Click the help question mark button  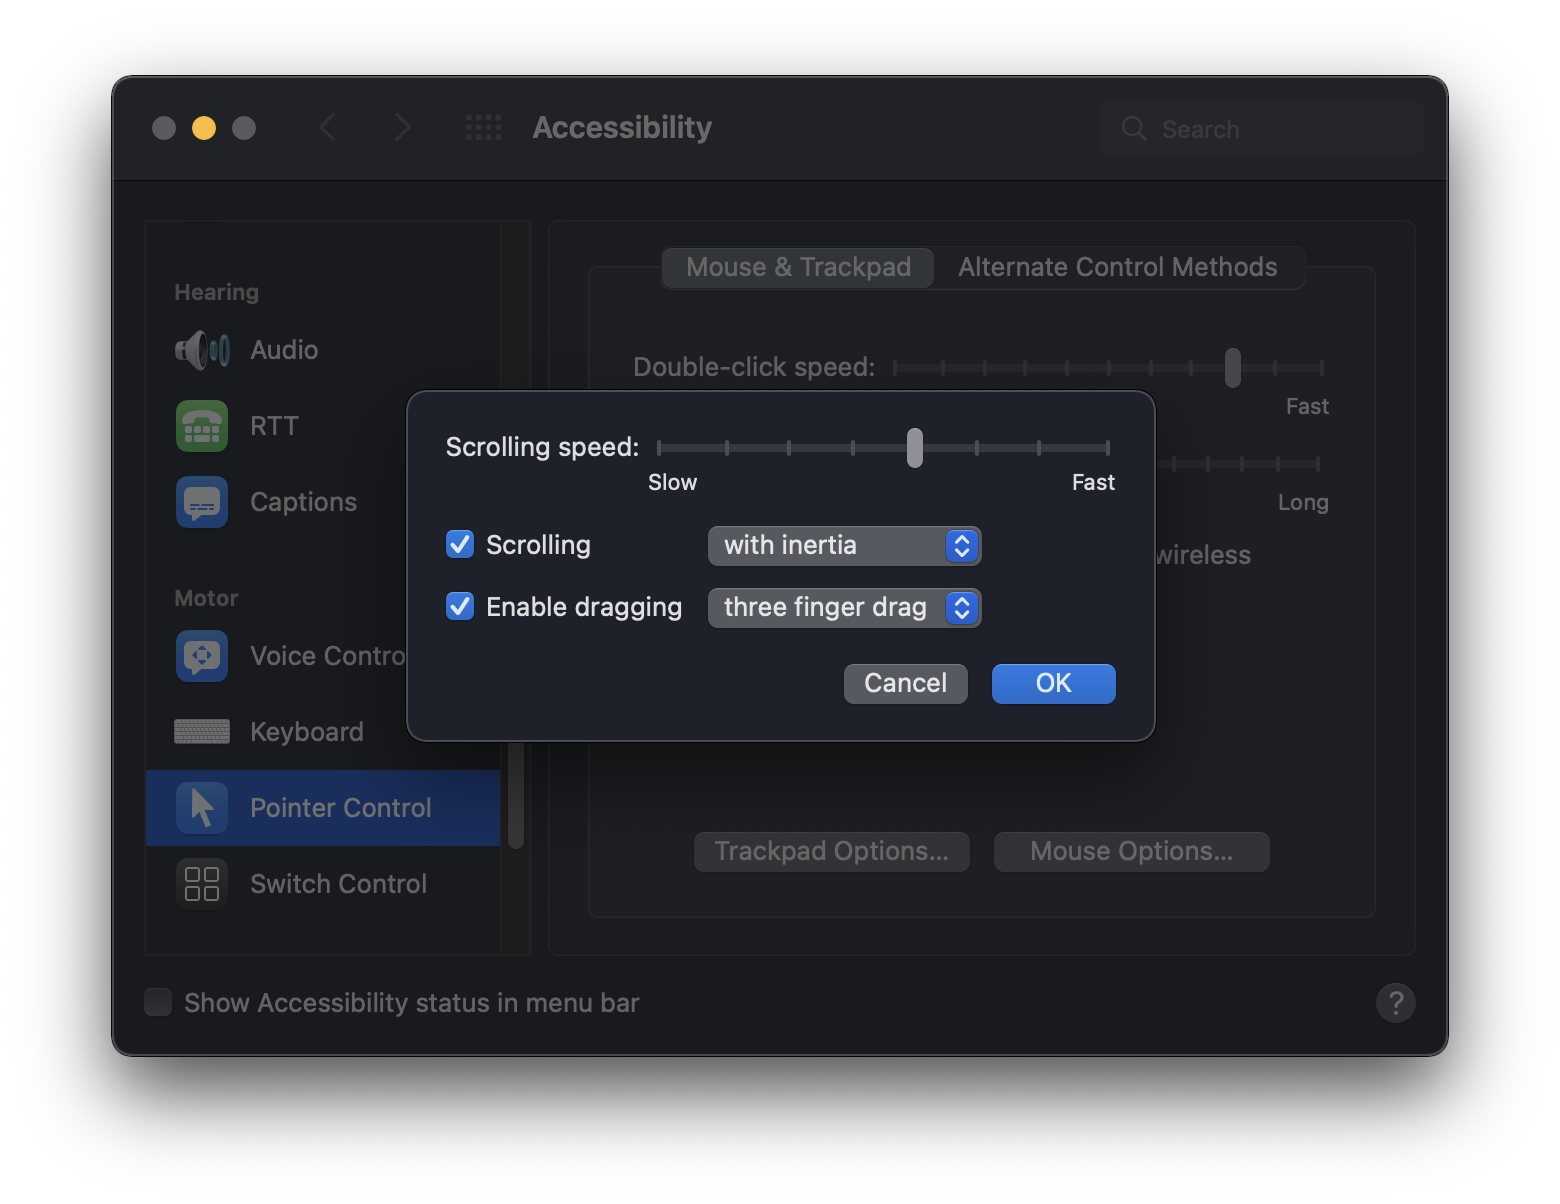(x=1395, y=1002)
